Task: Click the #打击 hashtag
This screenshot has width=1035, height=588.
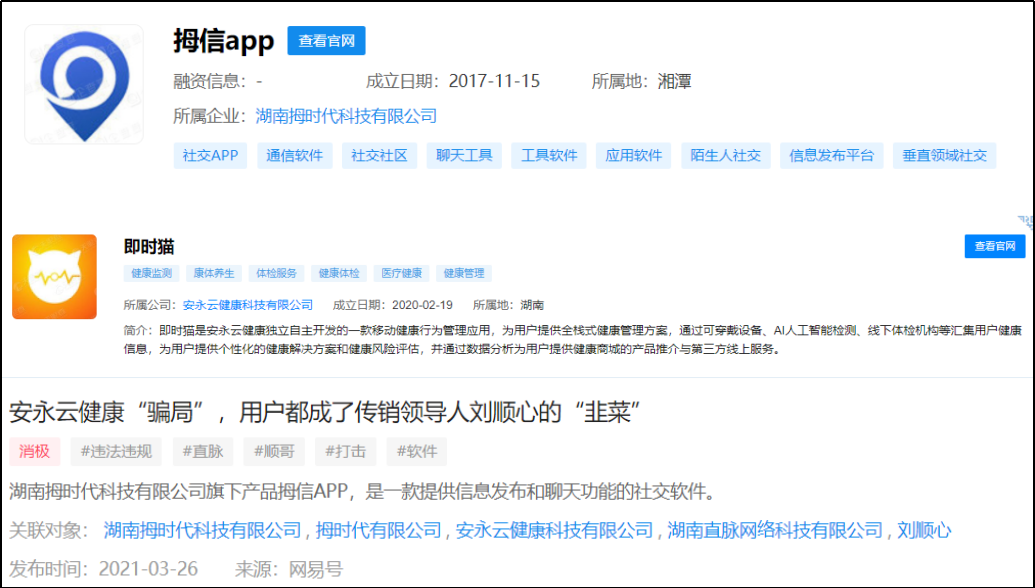Action: [345, 451]
